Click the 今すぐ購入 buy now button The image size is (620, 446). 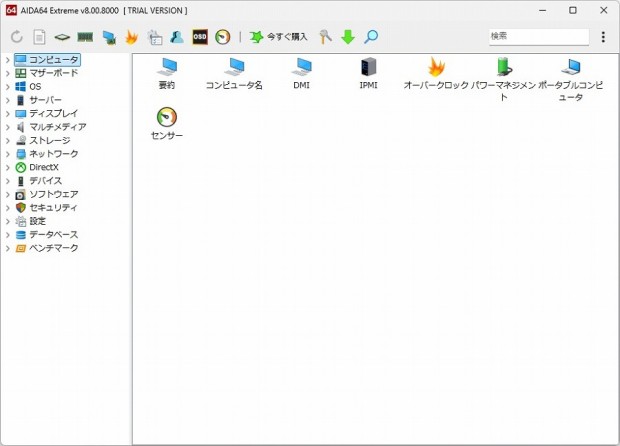278,37
